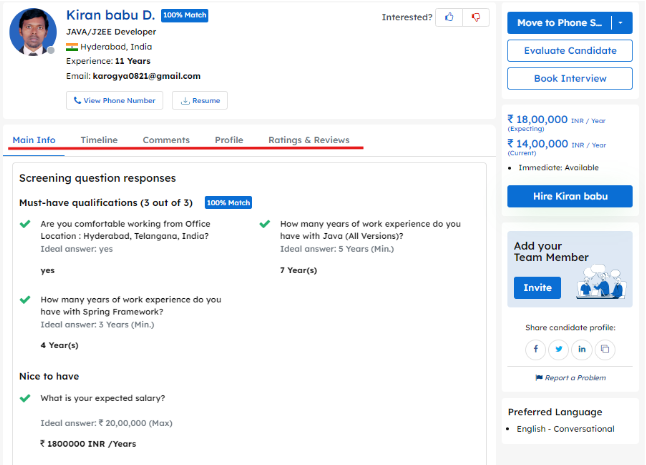
Task: Click the Move to Phone Screen button
Action: 559,22
